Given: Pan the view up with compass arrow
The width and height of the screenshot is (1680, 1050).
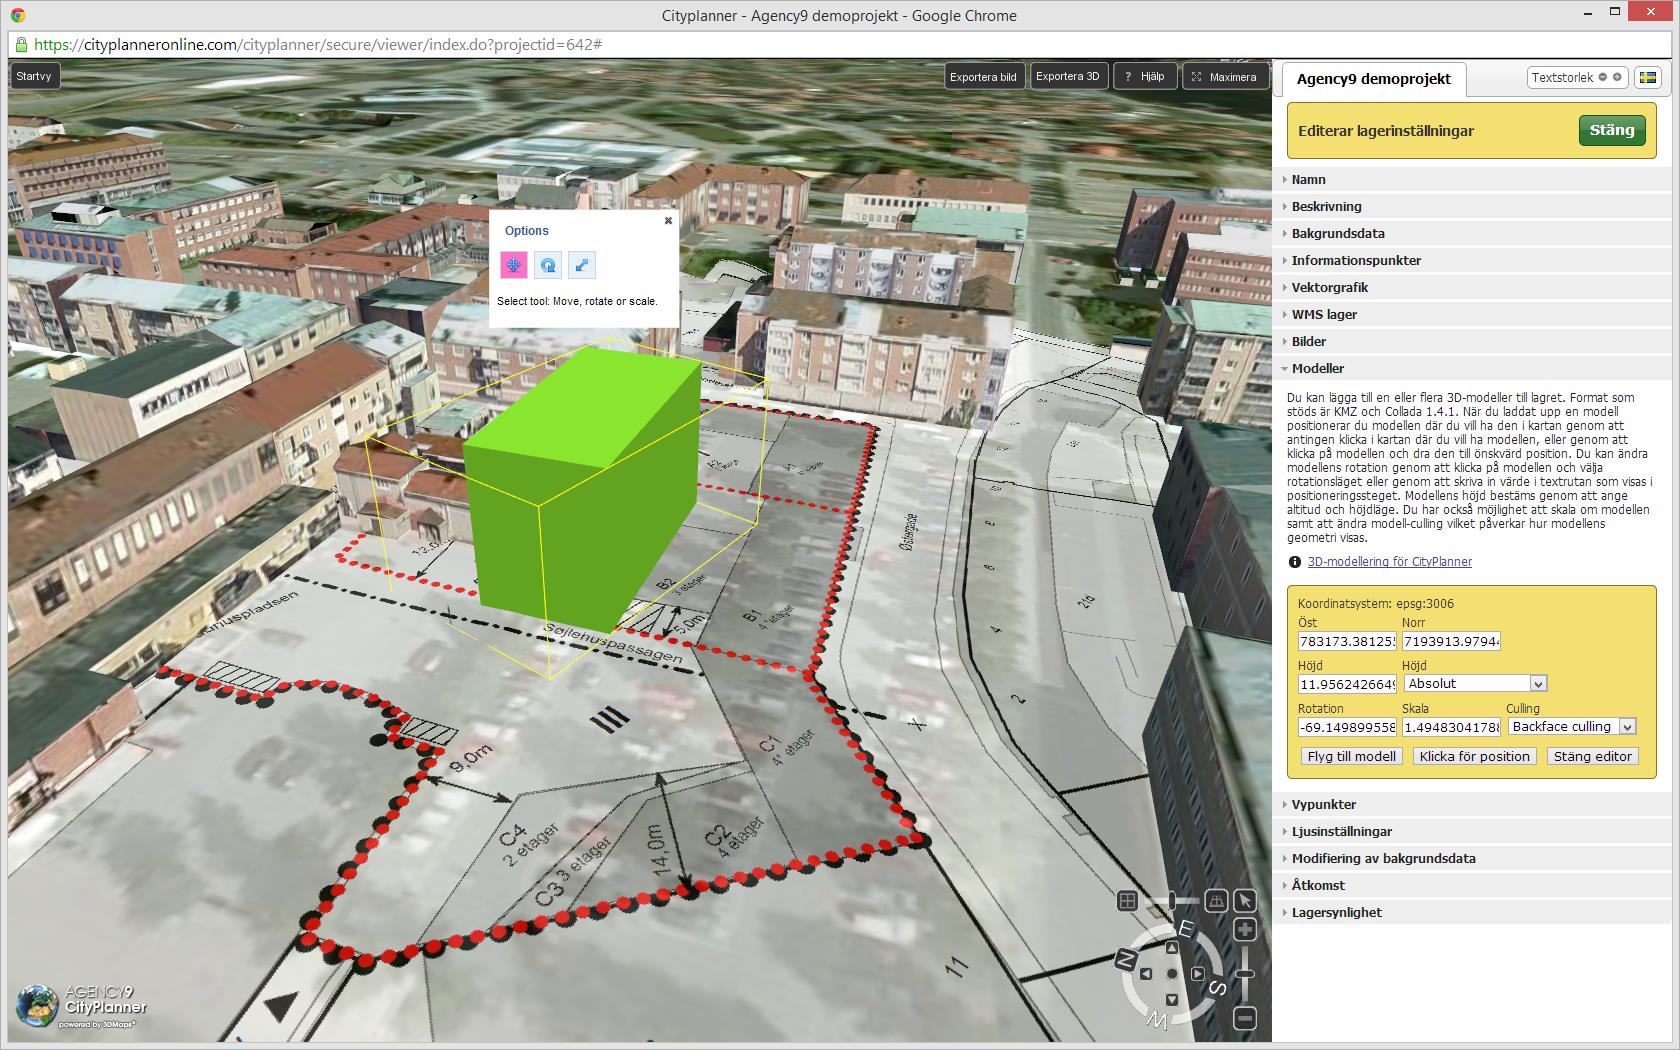Looking at the screenshot, I should click(1172, 948).
